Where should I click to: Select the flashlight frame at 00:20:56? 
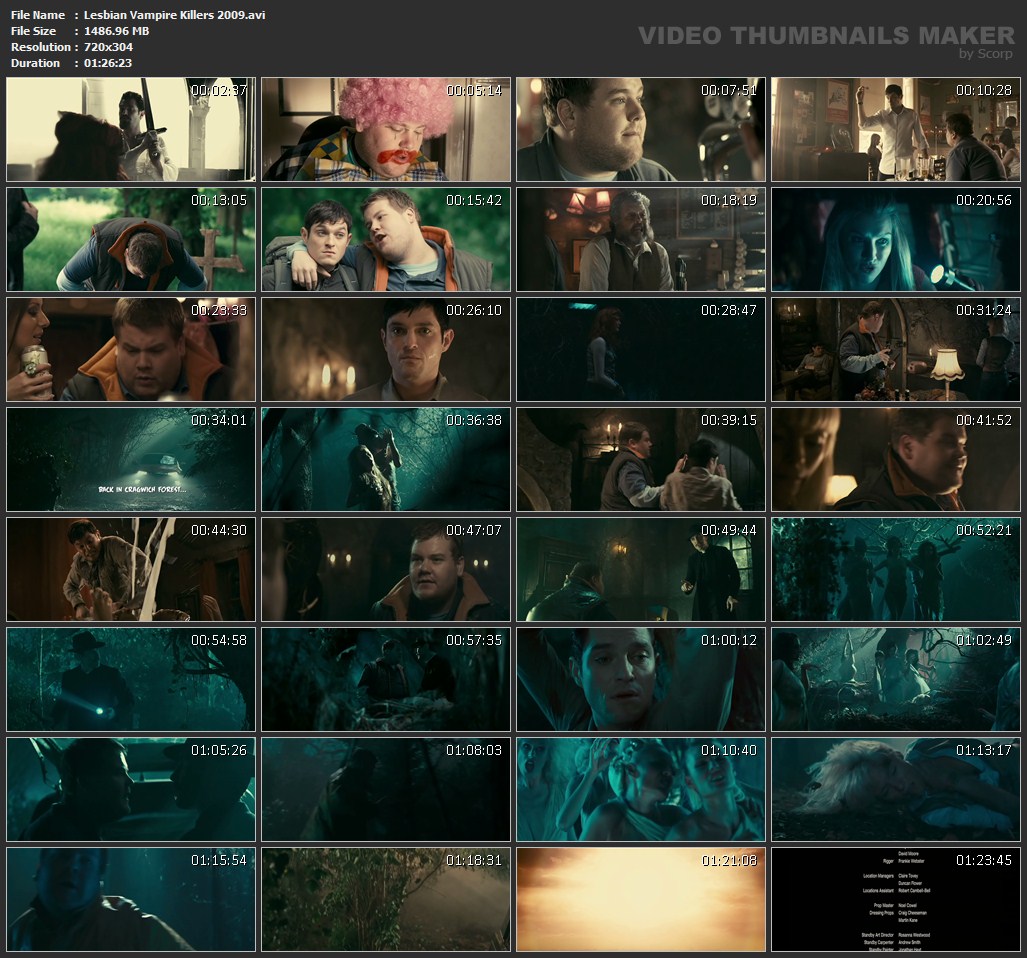tap(896, 239)
